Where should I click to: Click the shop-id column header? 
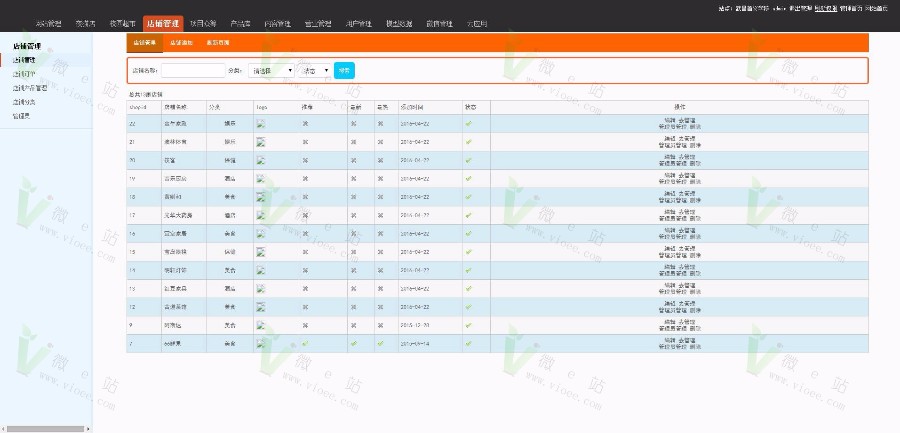click(x=144, y=107)
